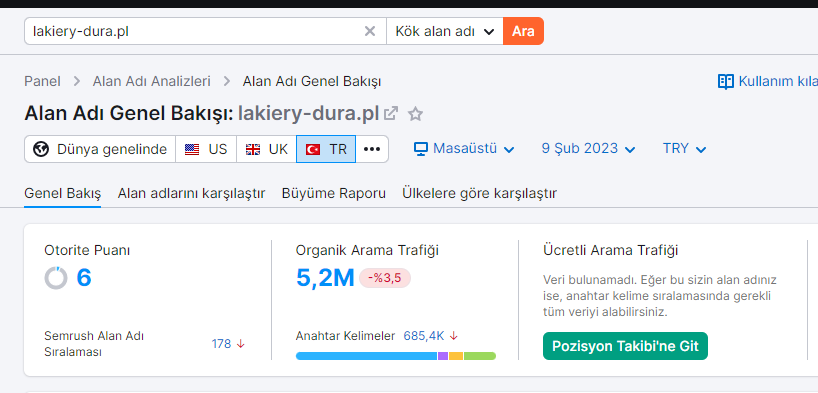Click the Otorite Puanı value 6
The image size is (818, 393).
(x=84, y=278)
